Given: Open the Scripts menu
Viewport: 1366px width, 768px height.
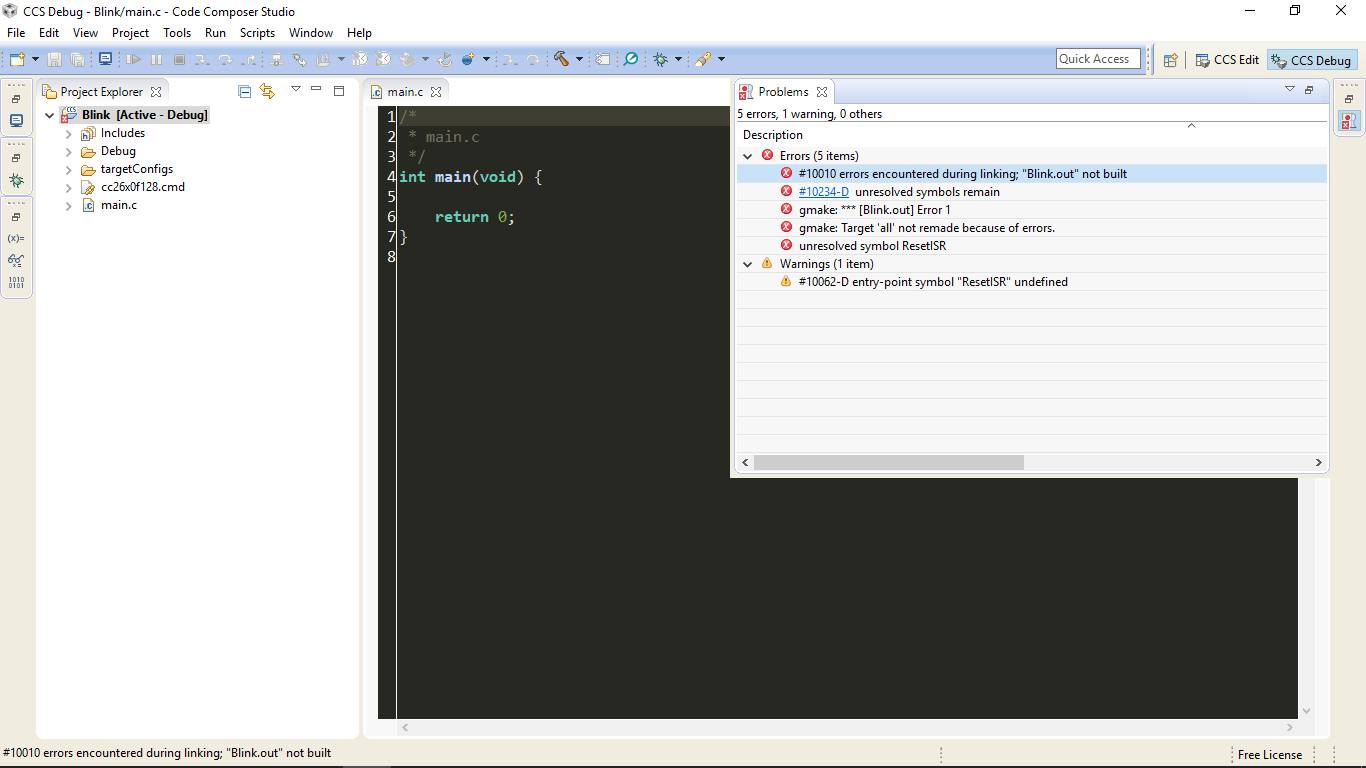Looking at the screenshot, I should (257, 33).
